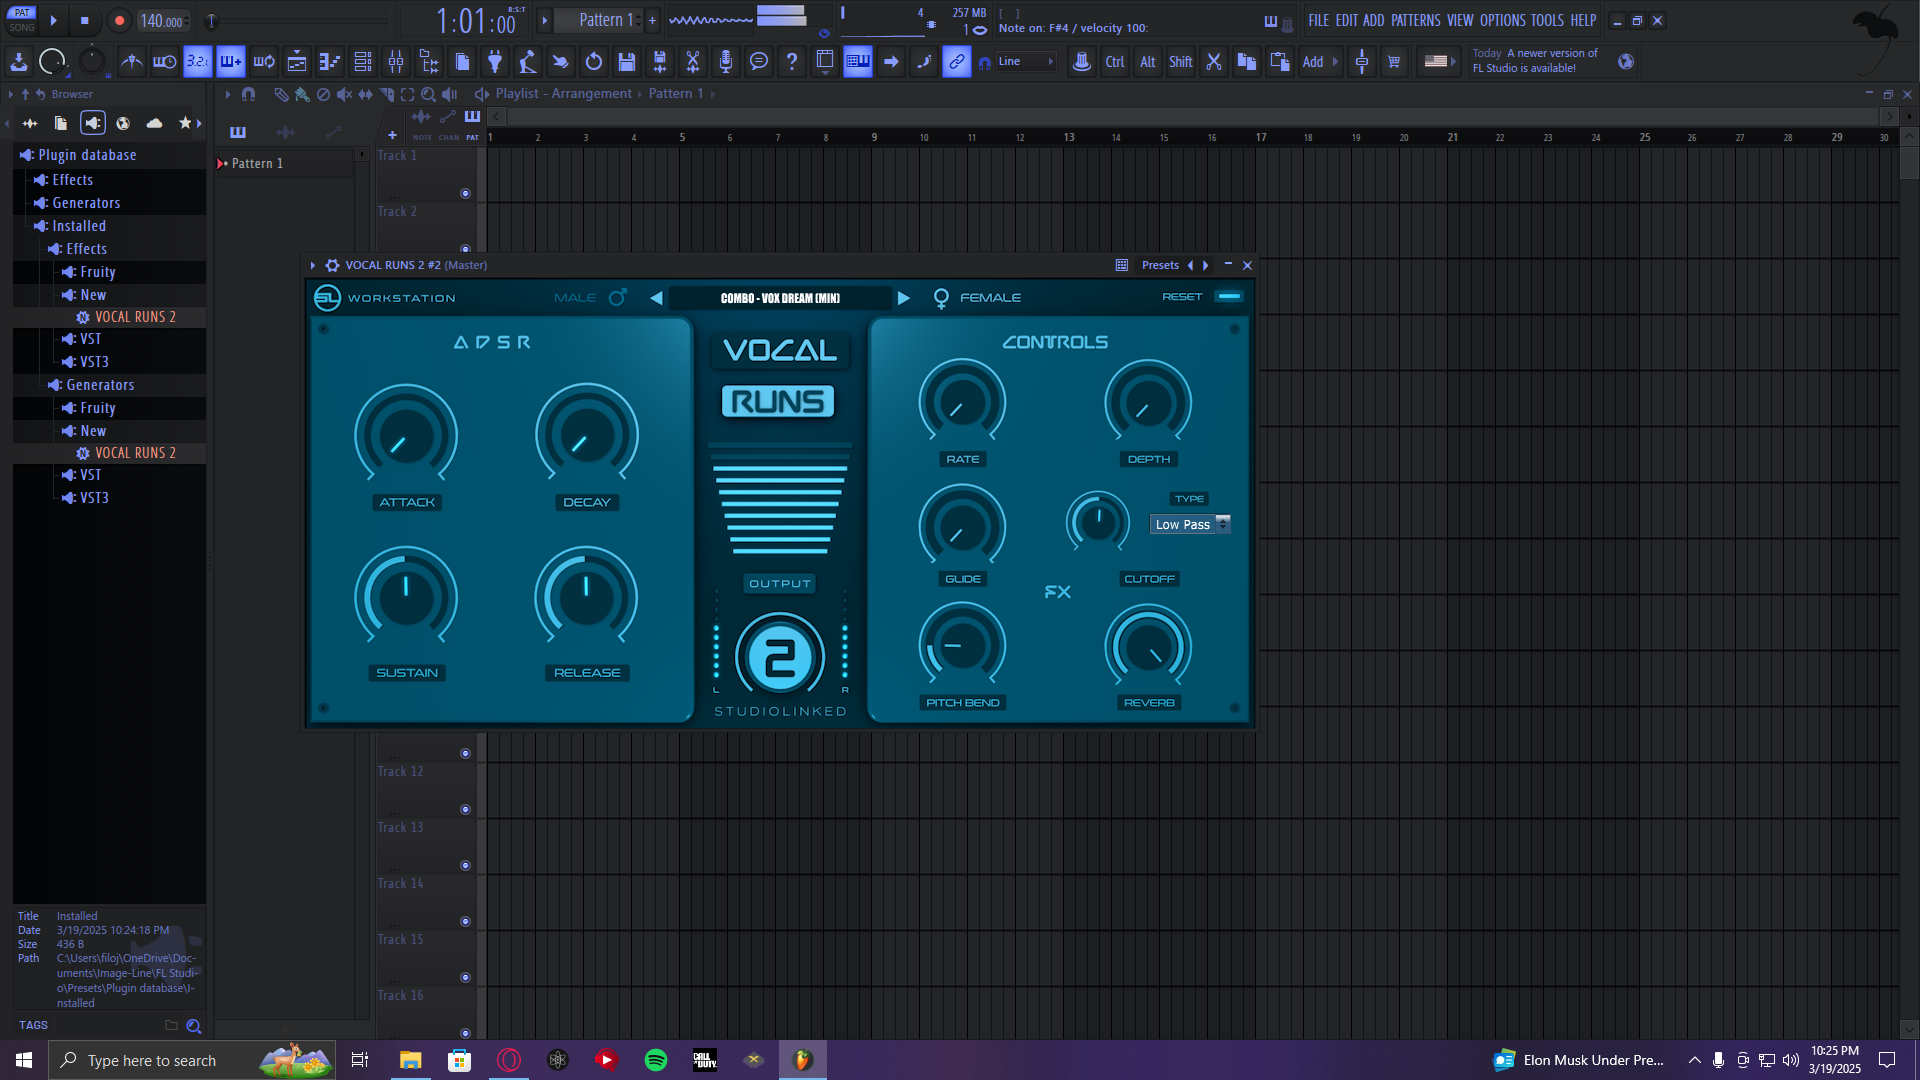Click the Presets button in plugin header
The image size is (1920, 1080).
point(1160,265)
